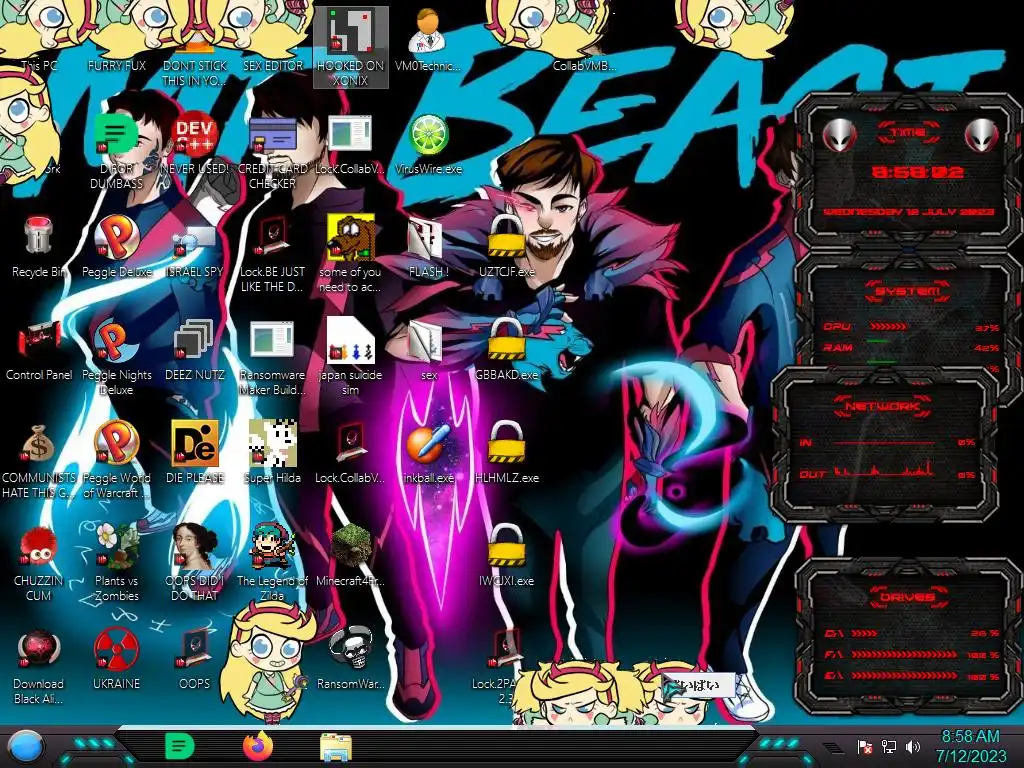Open some of you need to ac... beaver icon

(x=351, y=253)
